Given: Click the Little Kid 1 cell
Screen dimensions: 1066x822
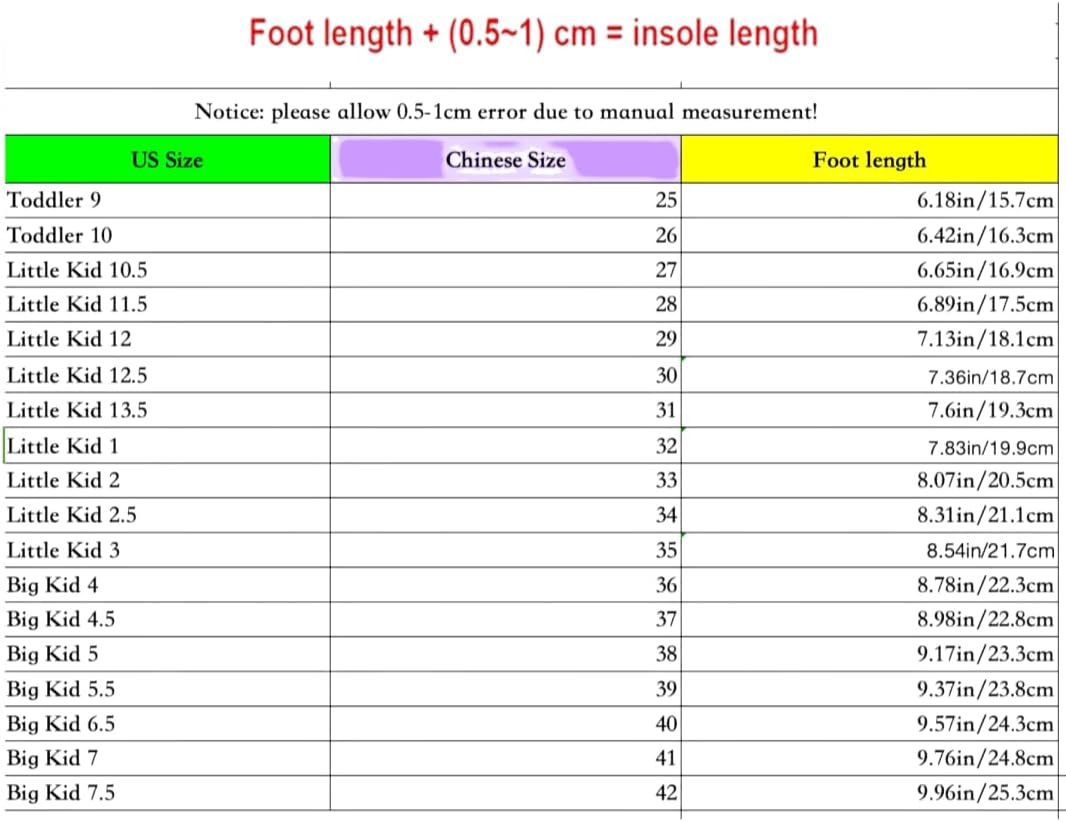Looking at the screenshot, I should pos(167,446).
